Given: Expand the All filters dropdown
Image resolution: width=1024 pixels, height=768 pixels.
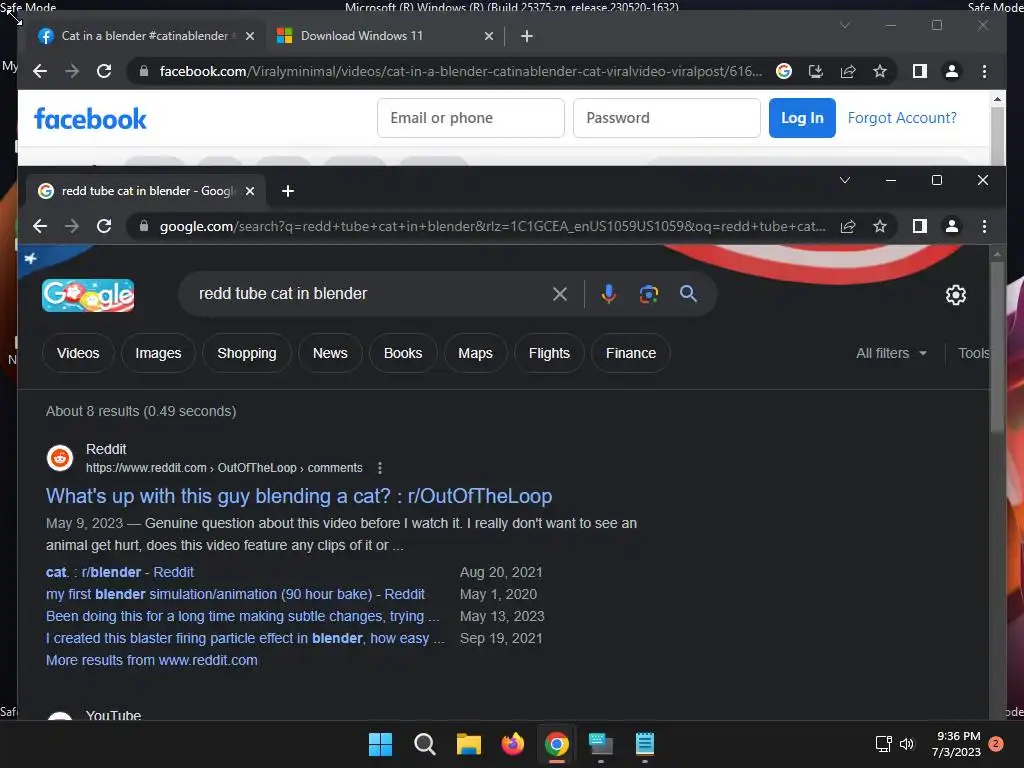Looking at the screenshot, I should (x=891, y=353).
